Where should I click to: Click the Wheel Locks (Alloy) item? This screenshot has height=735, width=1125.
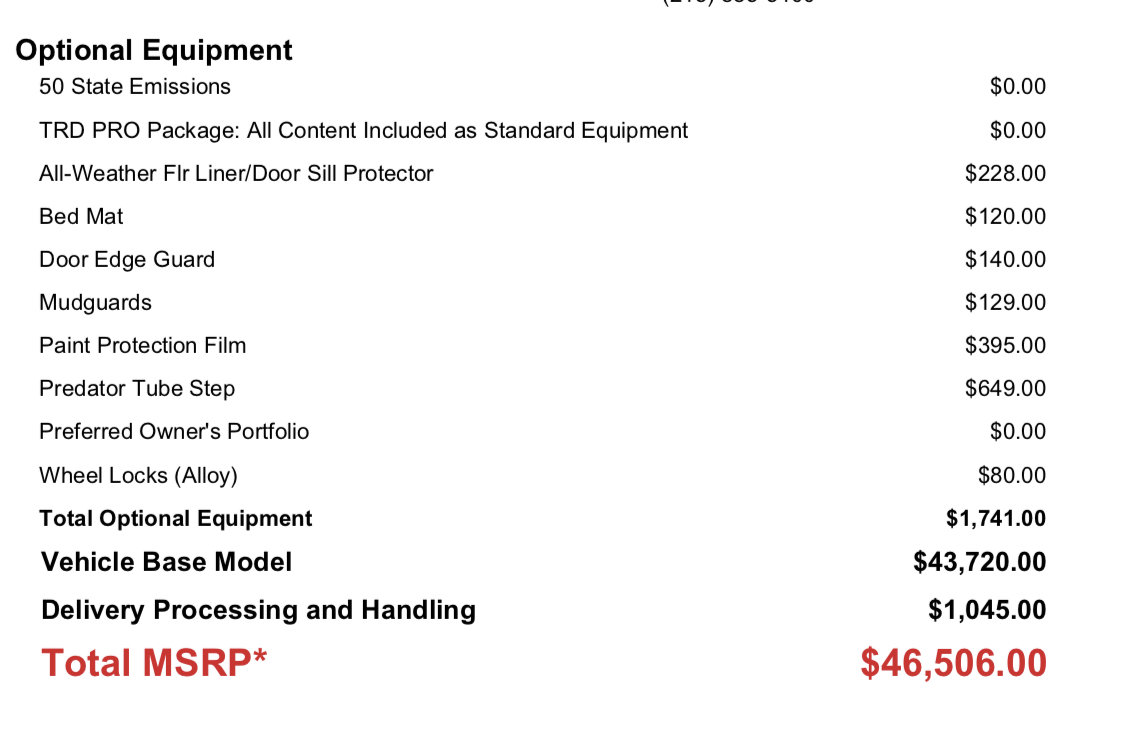[138, 475]
